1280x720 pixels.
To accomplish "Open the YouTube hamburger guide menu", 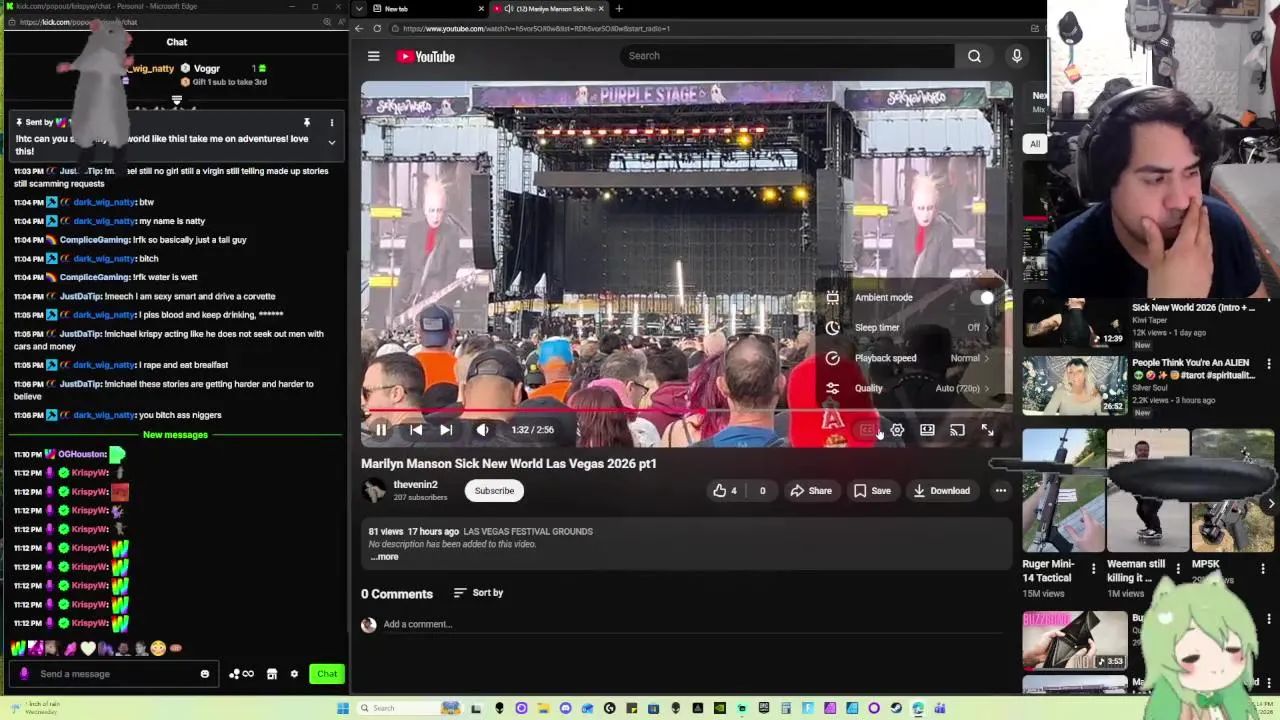I will (x=373, y=56).
